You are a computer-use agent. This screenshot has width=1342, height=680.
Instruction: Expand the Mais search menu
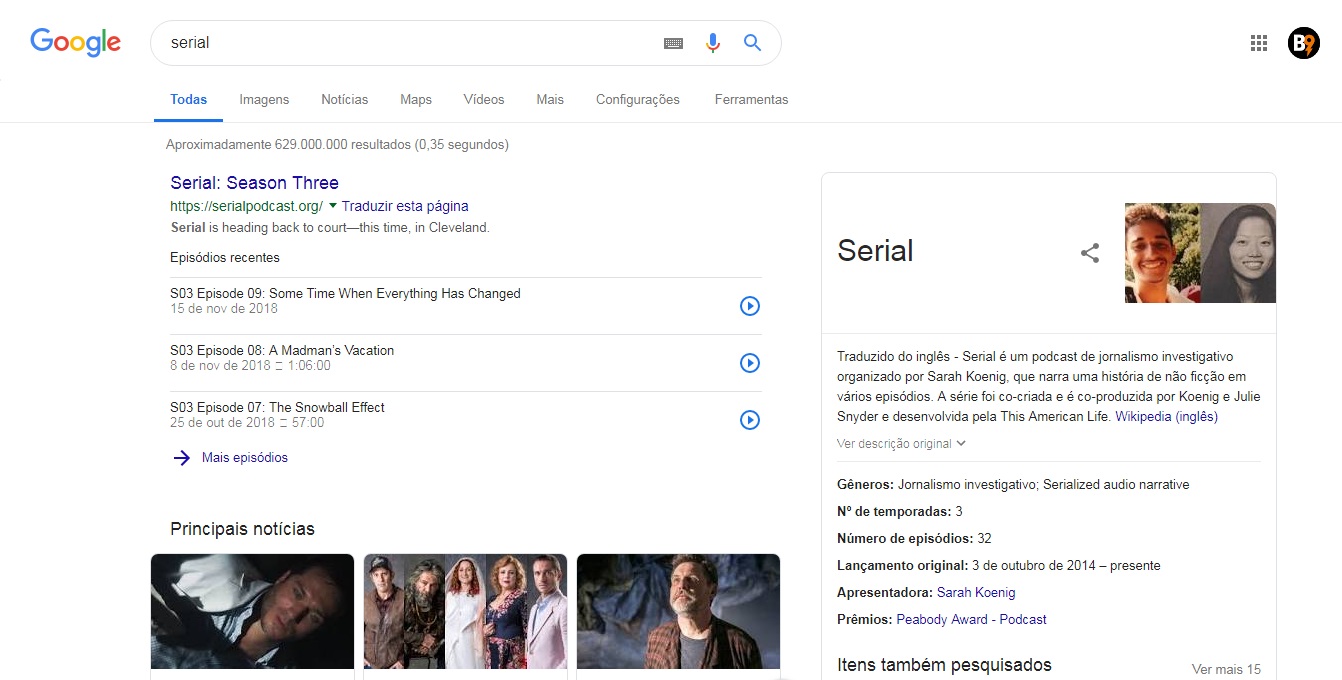click(550, 100)
